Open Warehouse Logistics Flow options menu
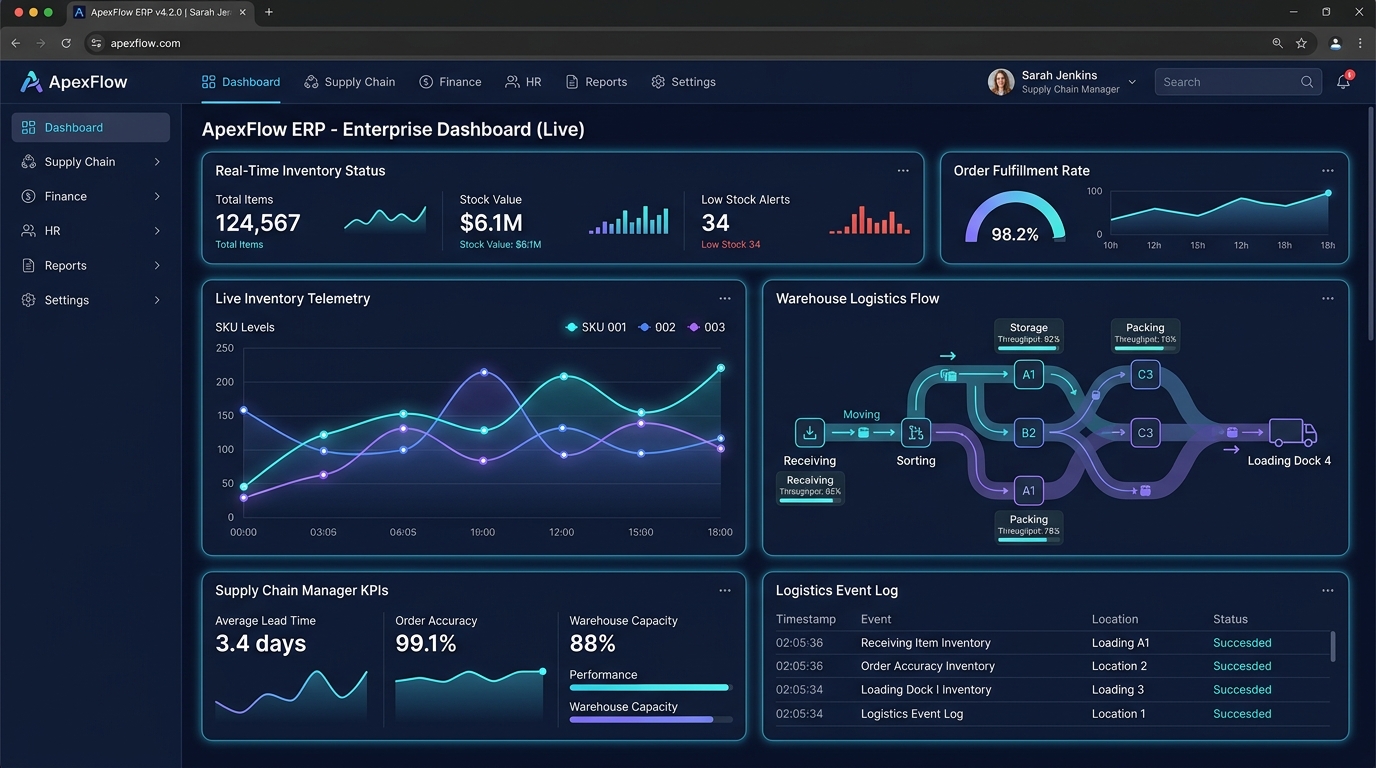 click(1327, 298)
